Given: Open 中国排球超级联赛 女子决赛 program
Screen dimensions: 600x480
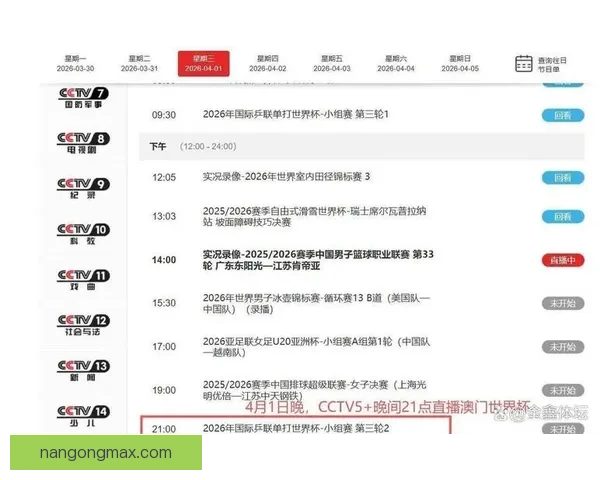Looking at the screenshot, I should (x=314, y=390).
